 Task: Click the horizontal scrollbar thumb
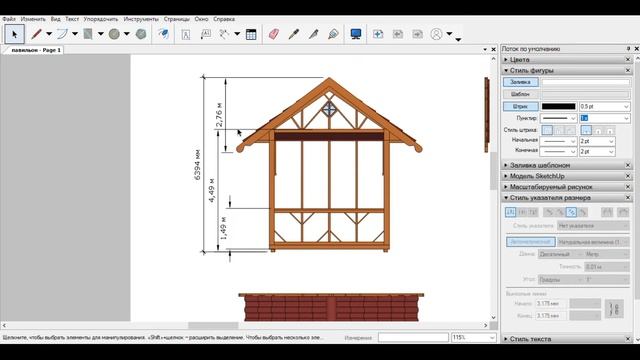(213, 325)
